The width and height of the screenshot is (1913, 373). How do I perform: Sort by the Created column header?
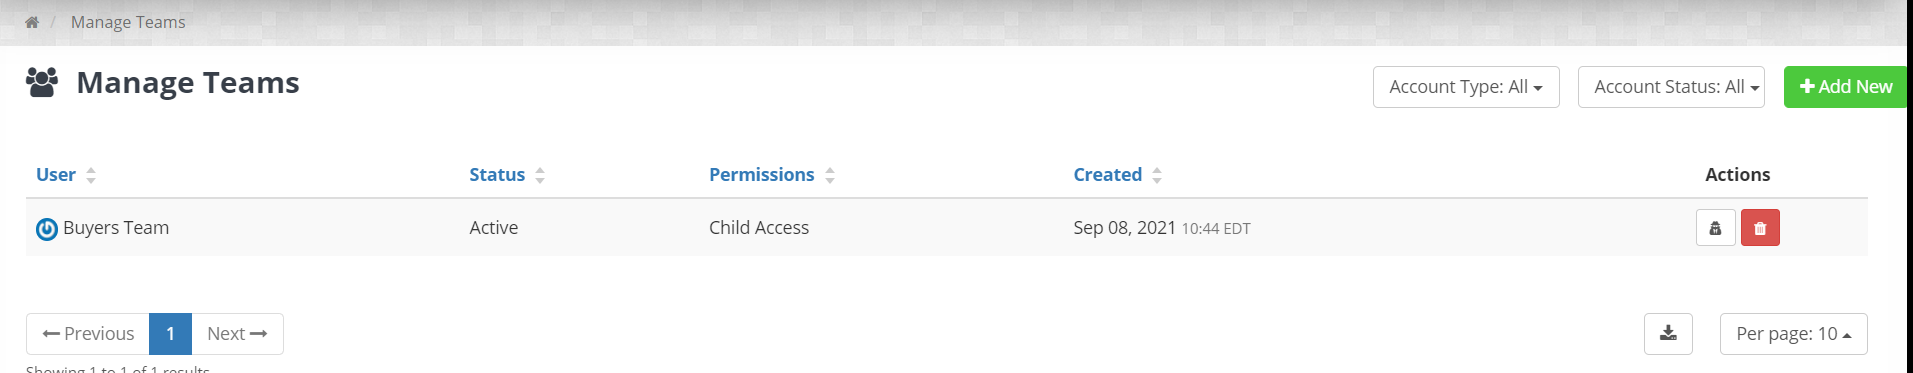coord(1107,175)
